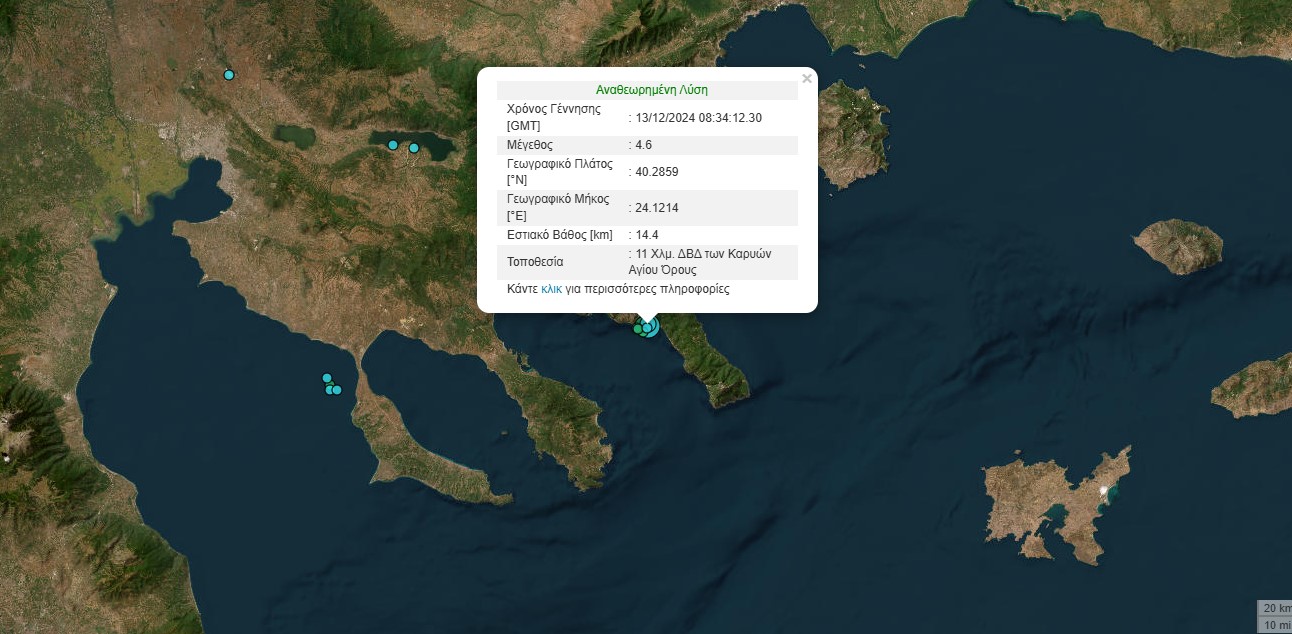Click the origin time 13/12/2024 08:34:12.30
1292x634 pixels.
pos(698,118)
